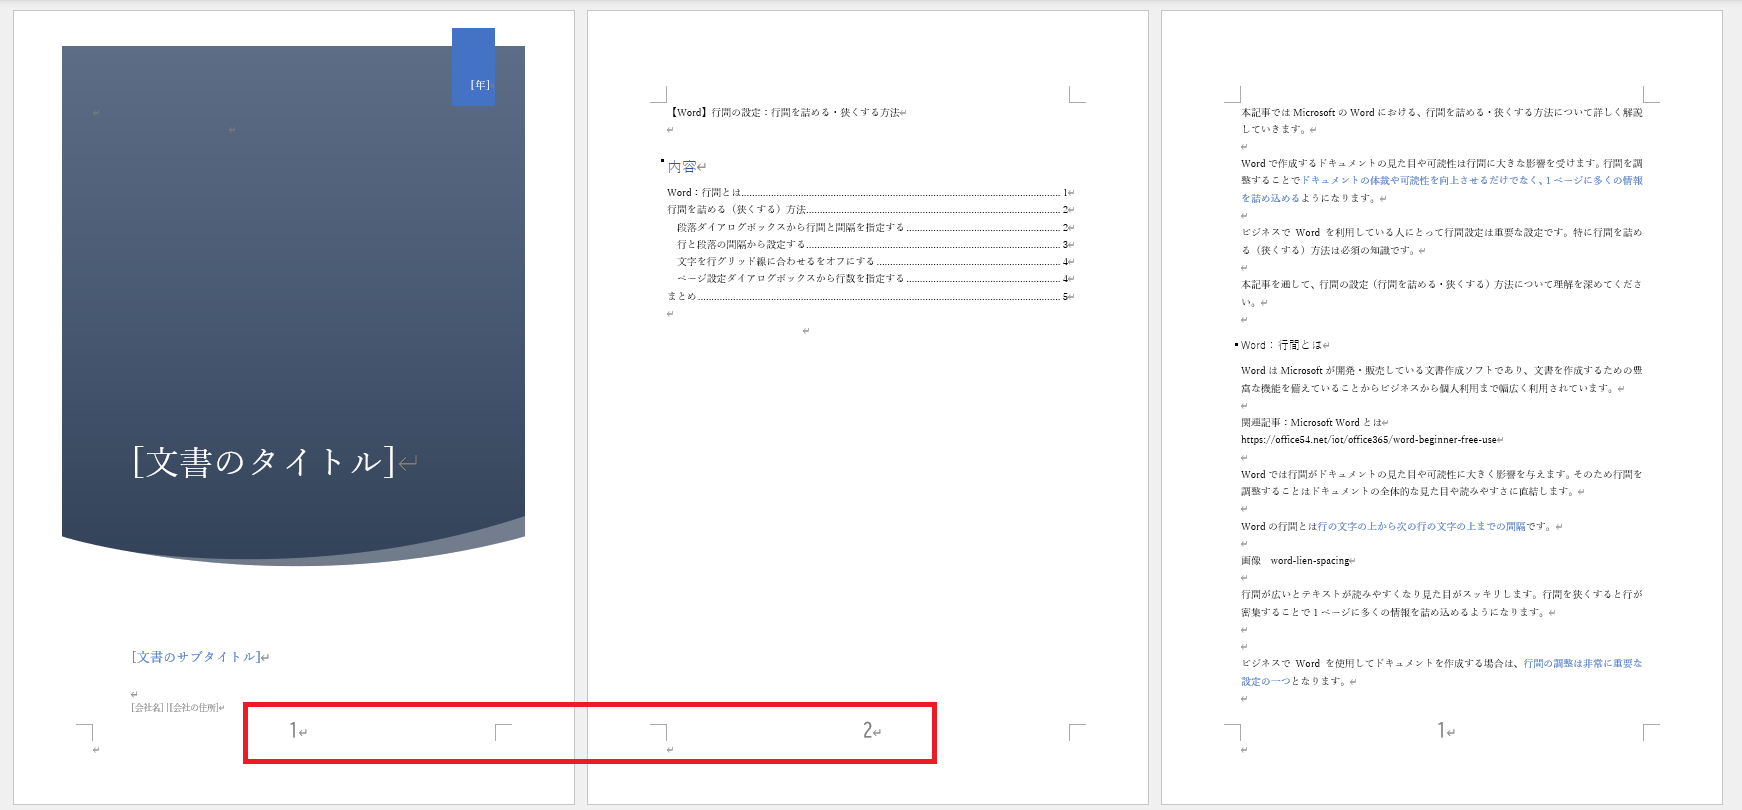Click the Word：行間とは heading on page three
The image size is (1742, 810).
(1281, 345)
